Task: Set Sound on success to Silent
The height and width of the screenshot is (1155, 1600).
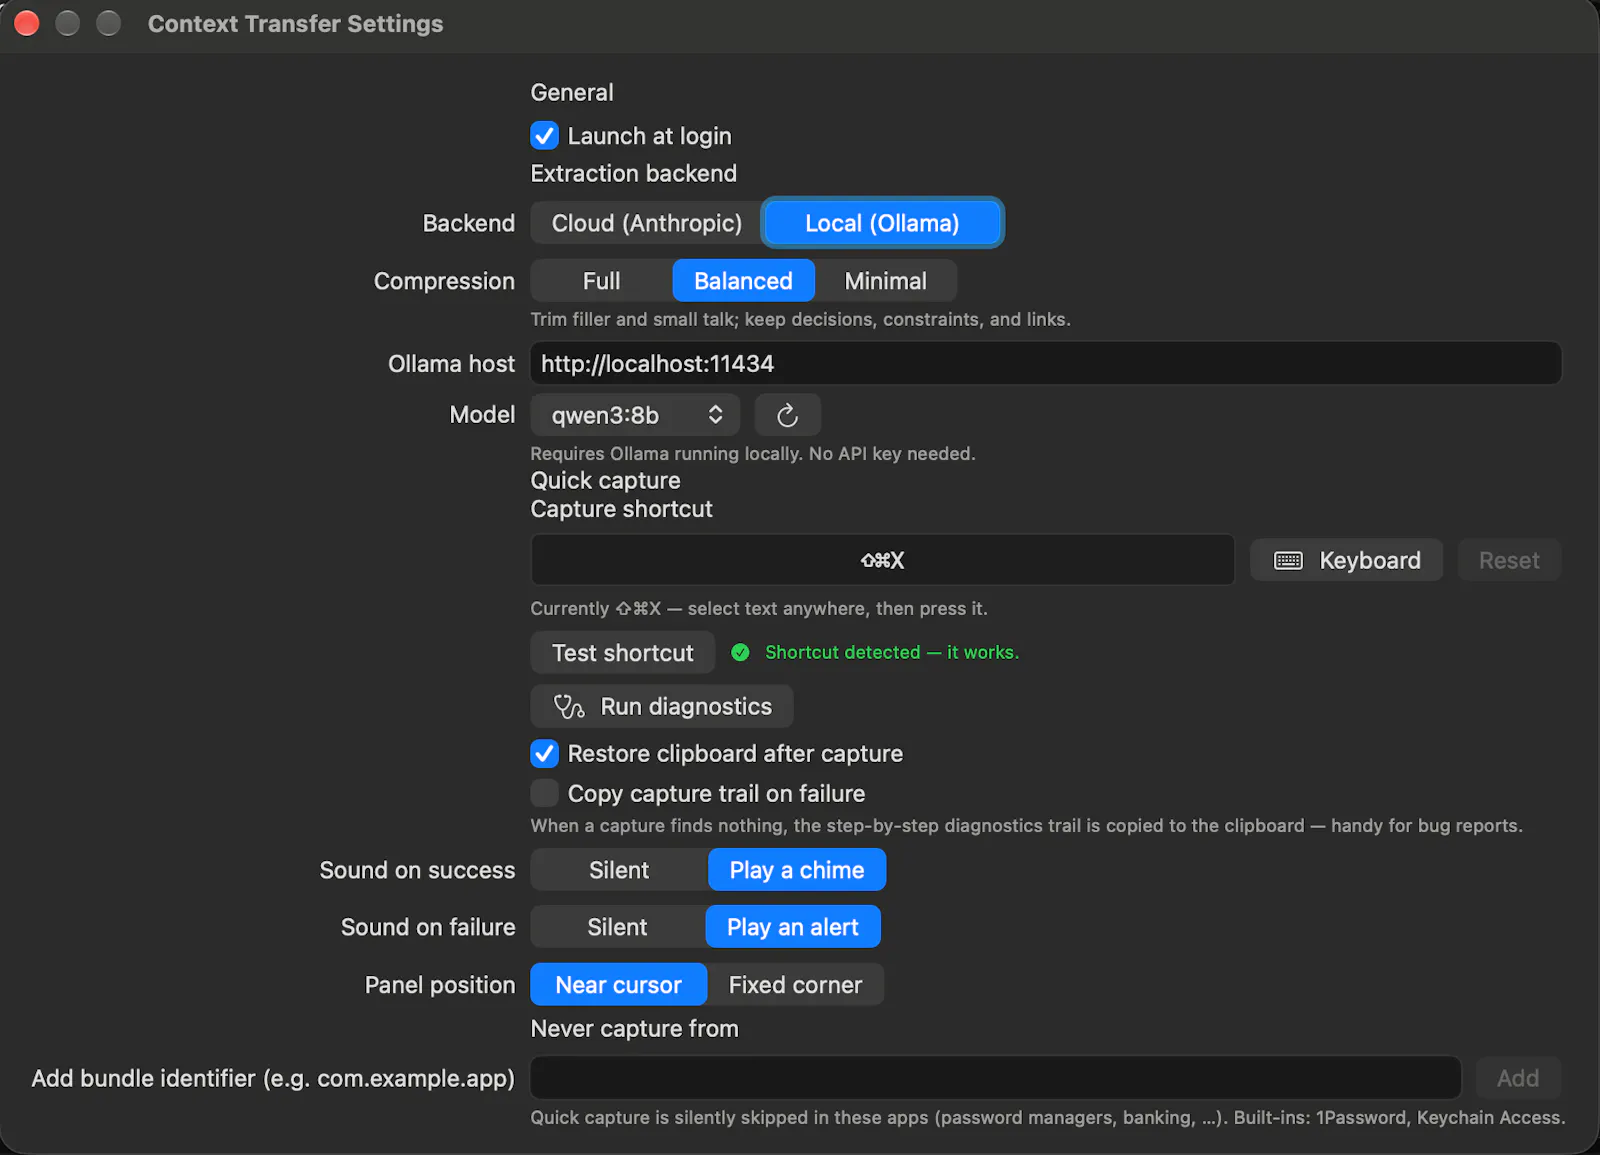Action: (619, 870)
